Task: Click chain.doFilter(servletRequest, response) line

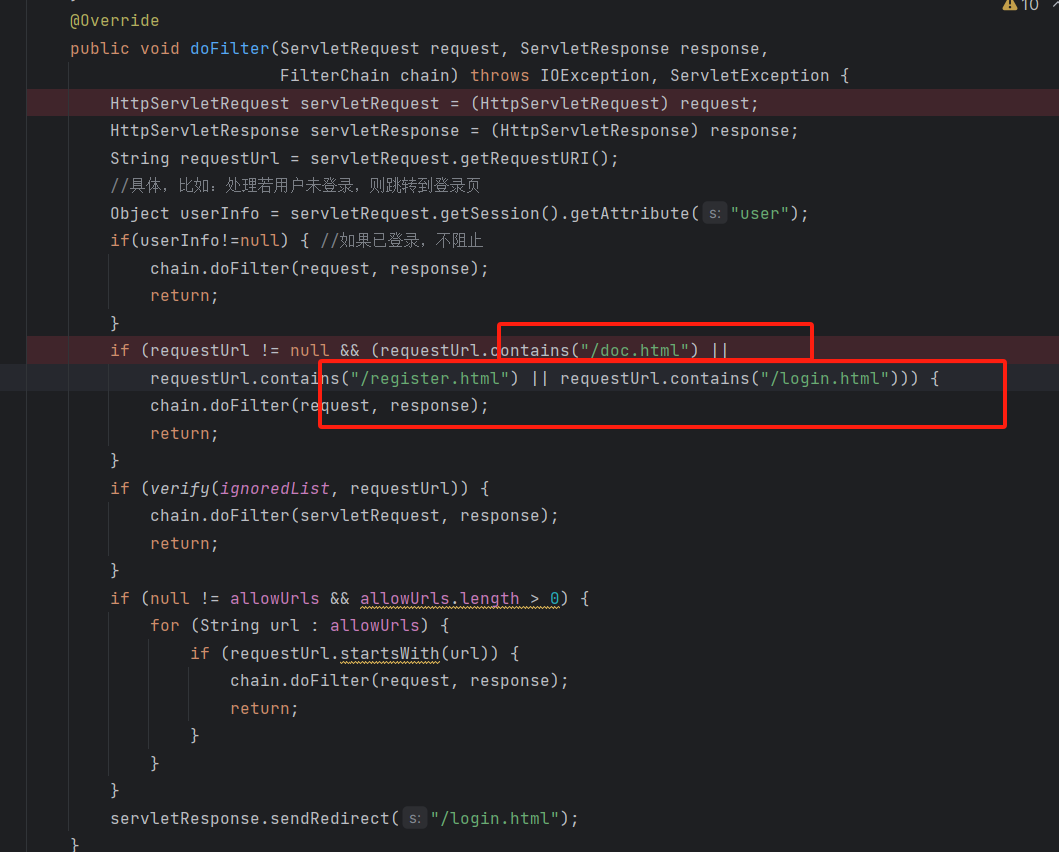Action: click(355, 516)
